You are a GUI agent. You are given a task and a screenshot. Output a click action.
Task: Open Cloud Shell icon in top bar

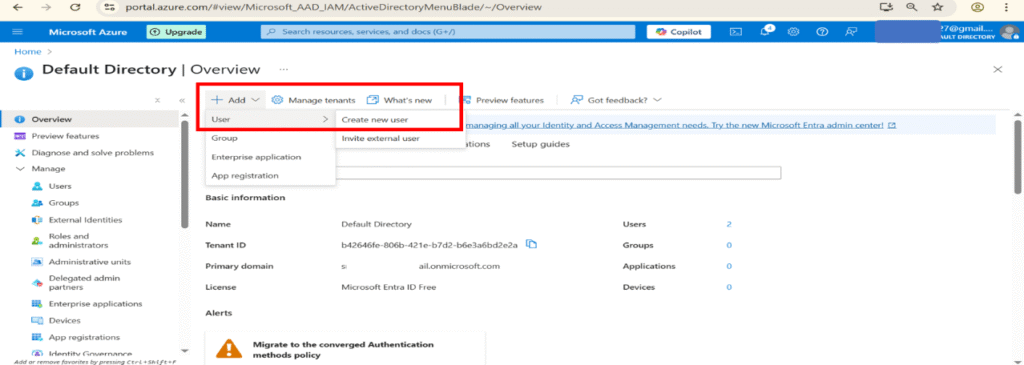coord(736,32)
